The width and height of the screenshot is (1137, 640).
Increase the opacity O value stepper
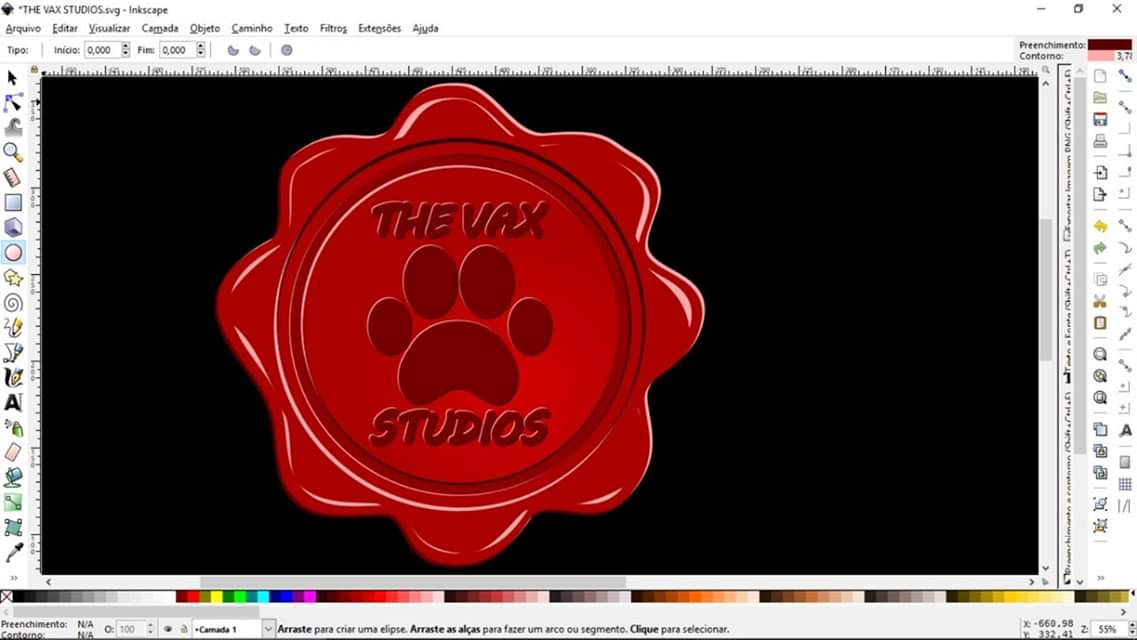(150, 626)
